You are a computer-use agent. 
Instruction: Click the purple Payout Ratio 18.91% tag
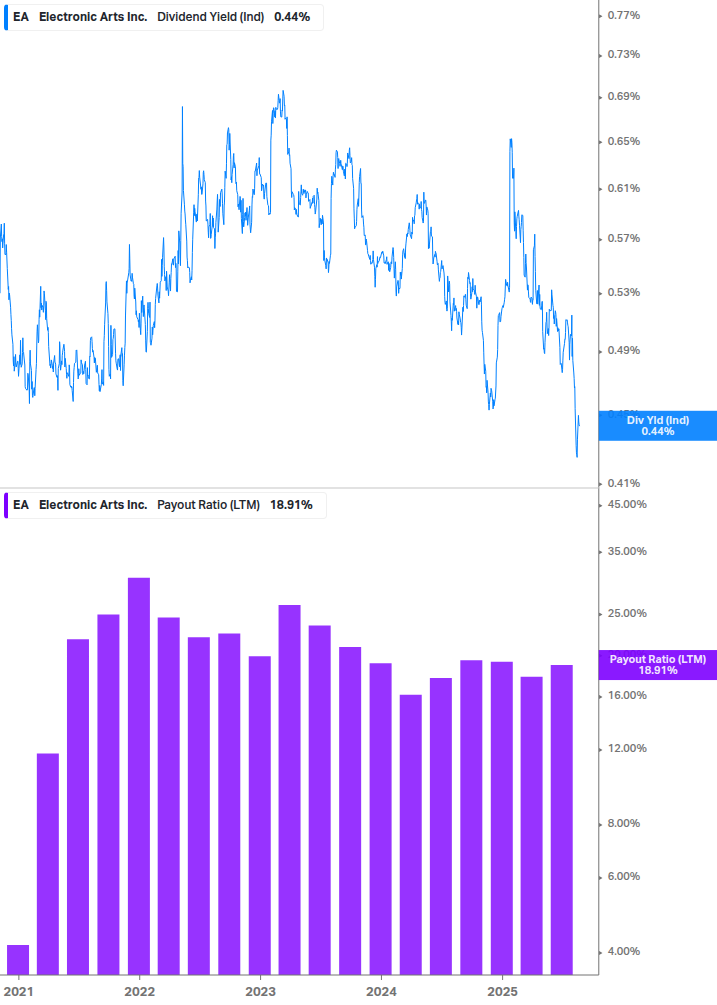coord(657,665)
